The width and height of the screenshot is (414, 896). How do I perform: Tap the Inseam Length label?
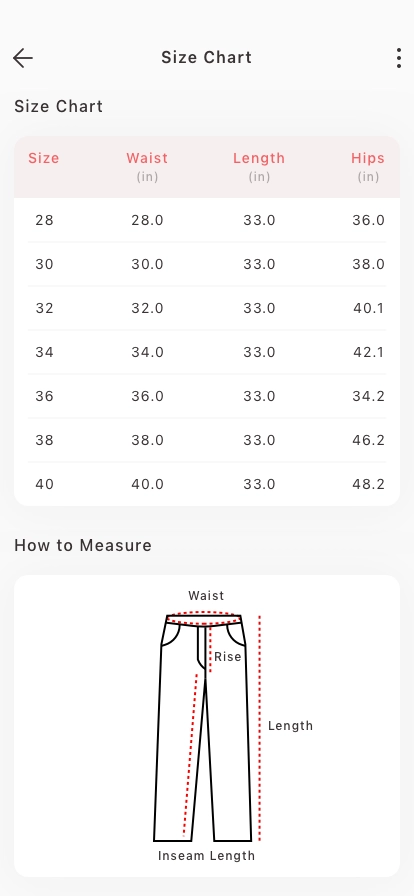pyautogui.click(x=206, y=855)
